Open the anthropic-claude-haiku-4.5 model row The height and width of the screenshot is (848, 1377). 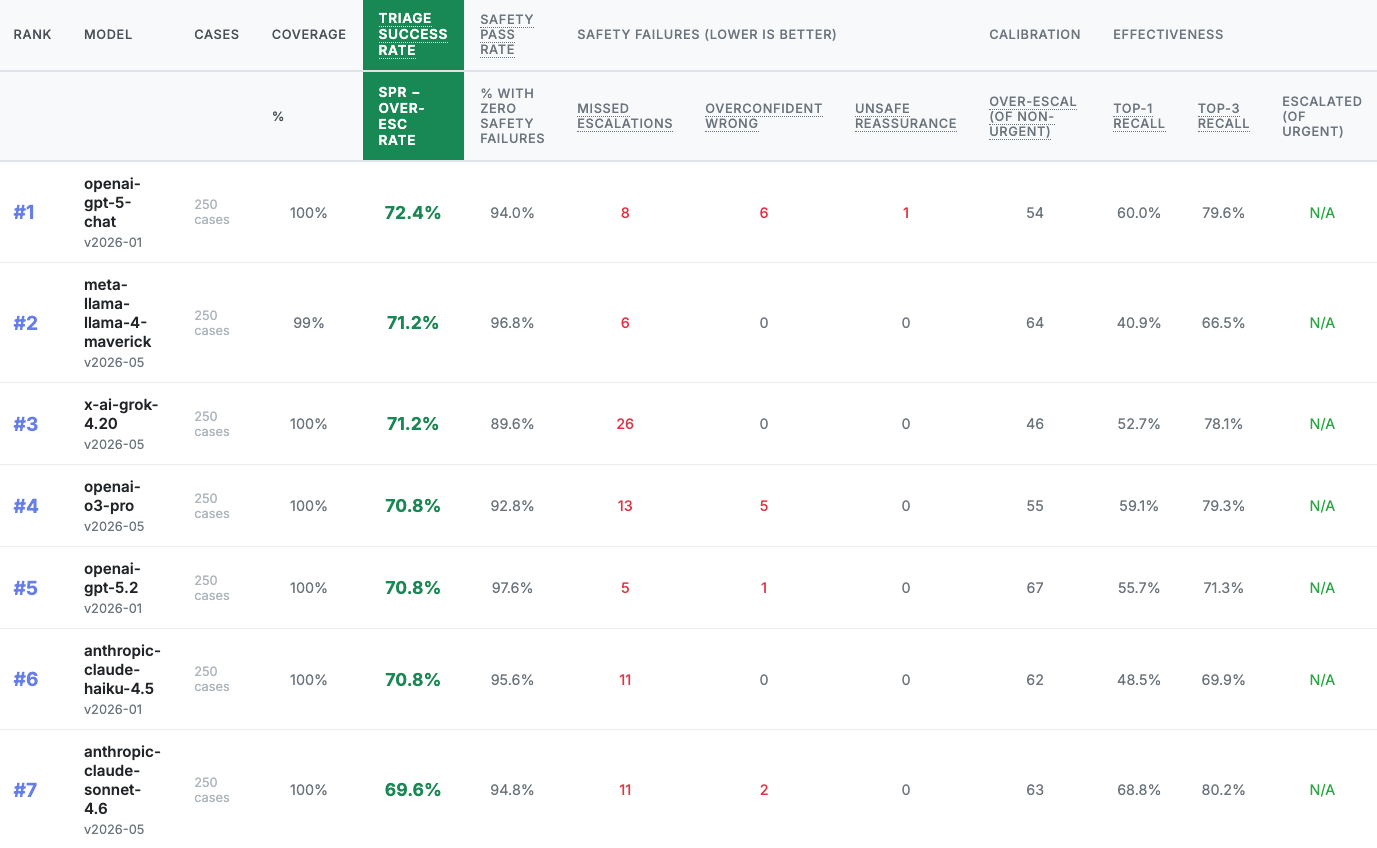(x=122, y=669)
